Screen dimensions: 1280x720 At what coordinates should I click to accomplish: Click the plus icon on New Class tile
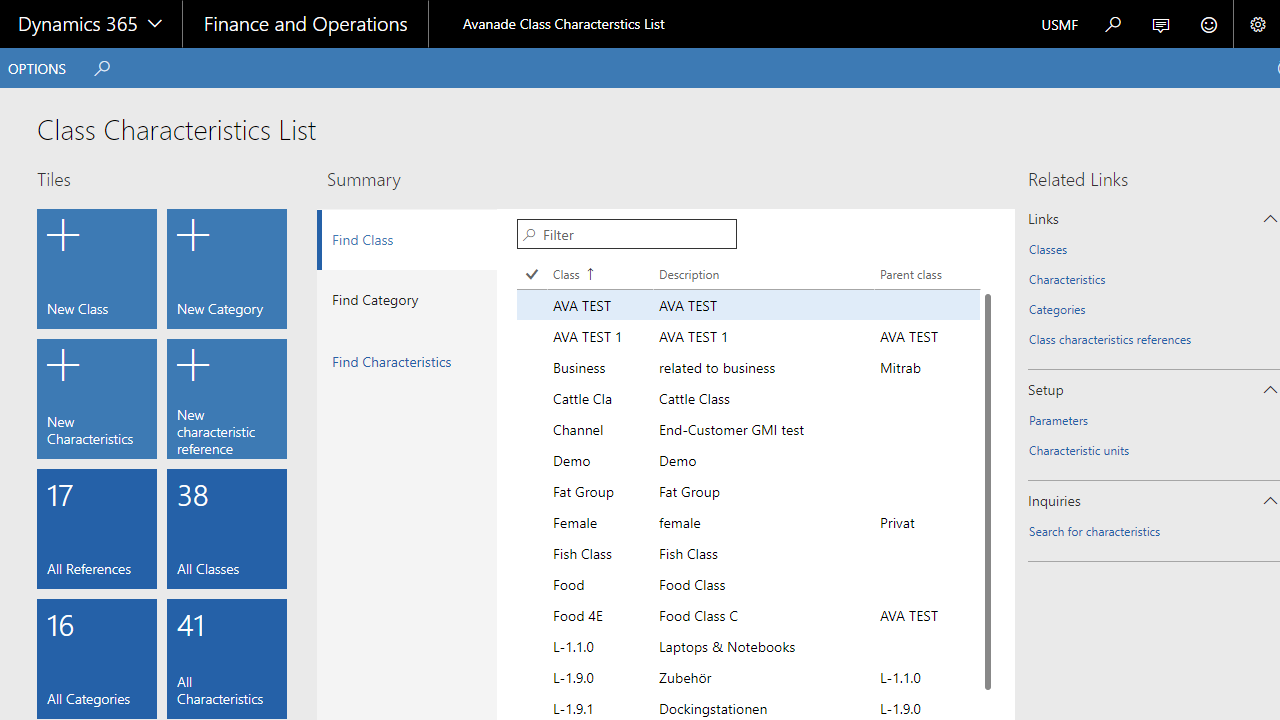[x=63, y=236]
